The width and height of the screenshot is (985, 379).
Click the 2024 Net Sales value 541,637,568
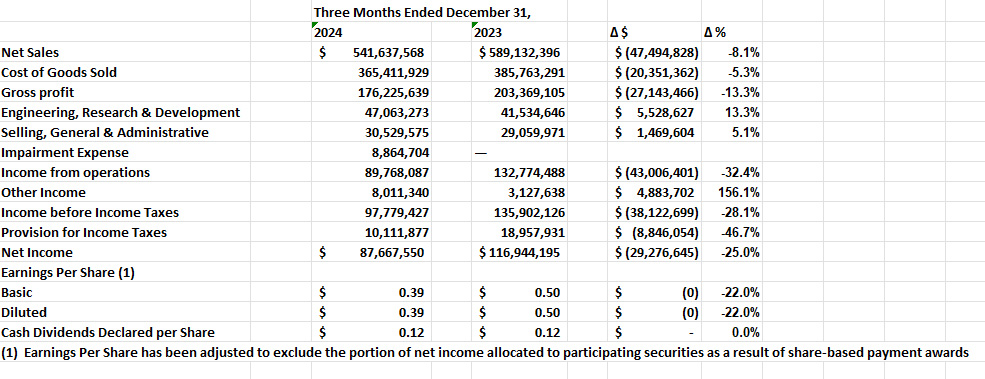click(392, 53)
